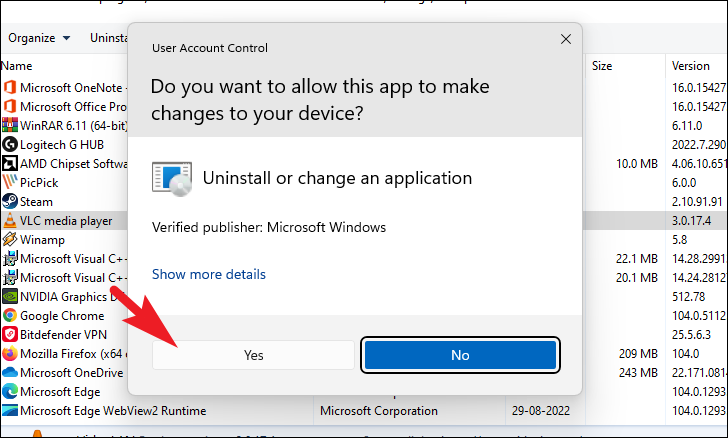Viewport: 728px width, 438px height.
Task: Click the VLC media player cone icon
Action: (10, 221)
